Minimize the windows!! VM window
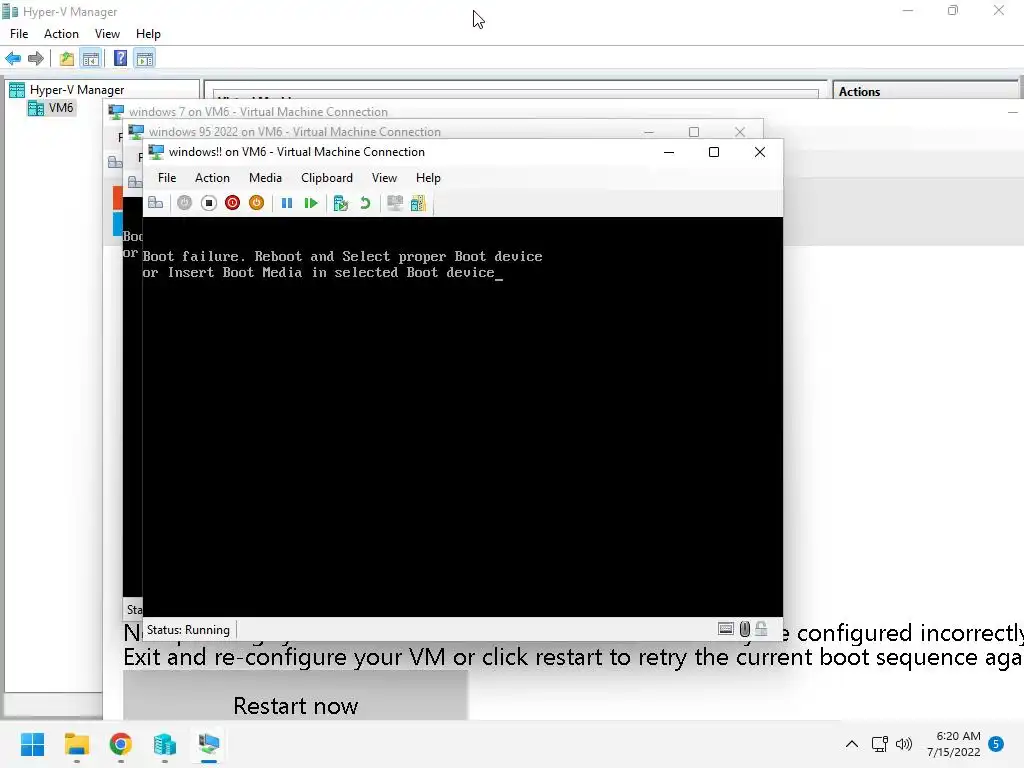1024x768 pixels. (669, 152)
